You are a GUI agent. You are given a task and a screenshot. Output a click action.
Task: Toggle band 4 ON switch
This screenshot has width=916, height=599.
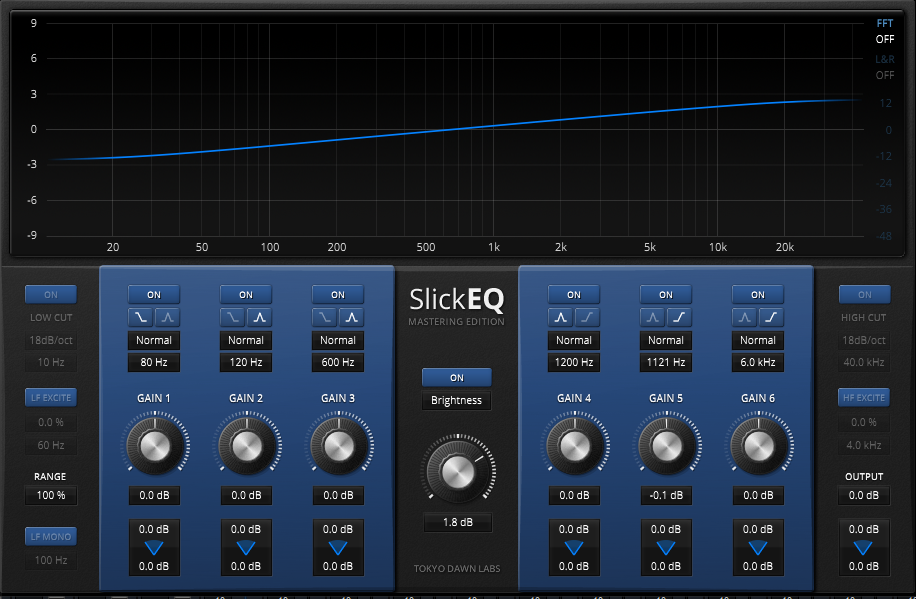click(x=574, y=295)
